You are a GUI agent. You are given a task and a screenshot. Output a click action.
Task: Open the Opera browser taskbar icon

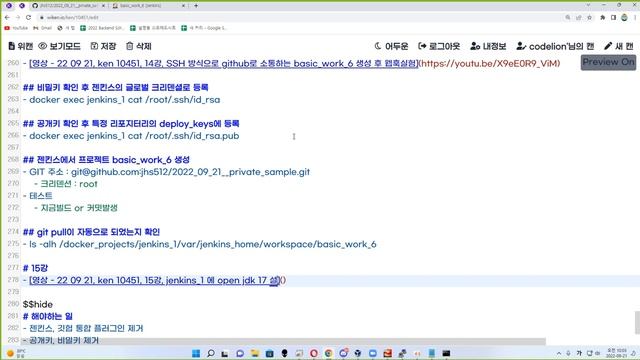[x=313, y=353]
